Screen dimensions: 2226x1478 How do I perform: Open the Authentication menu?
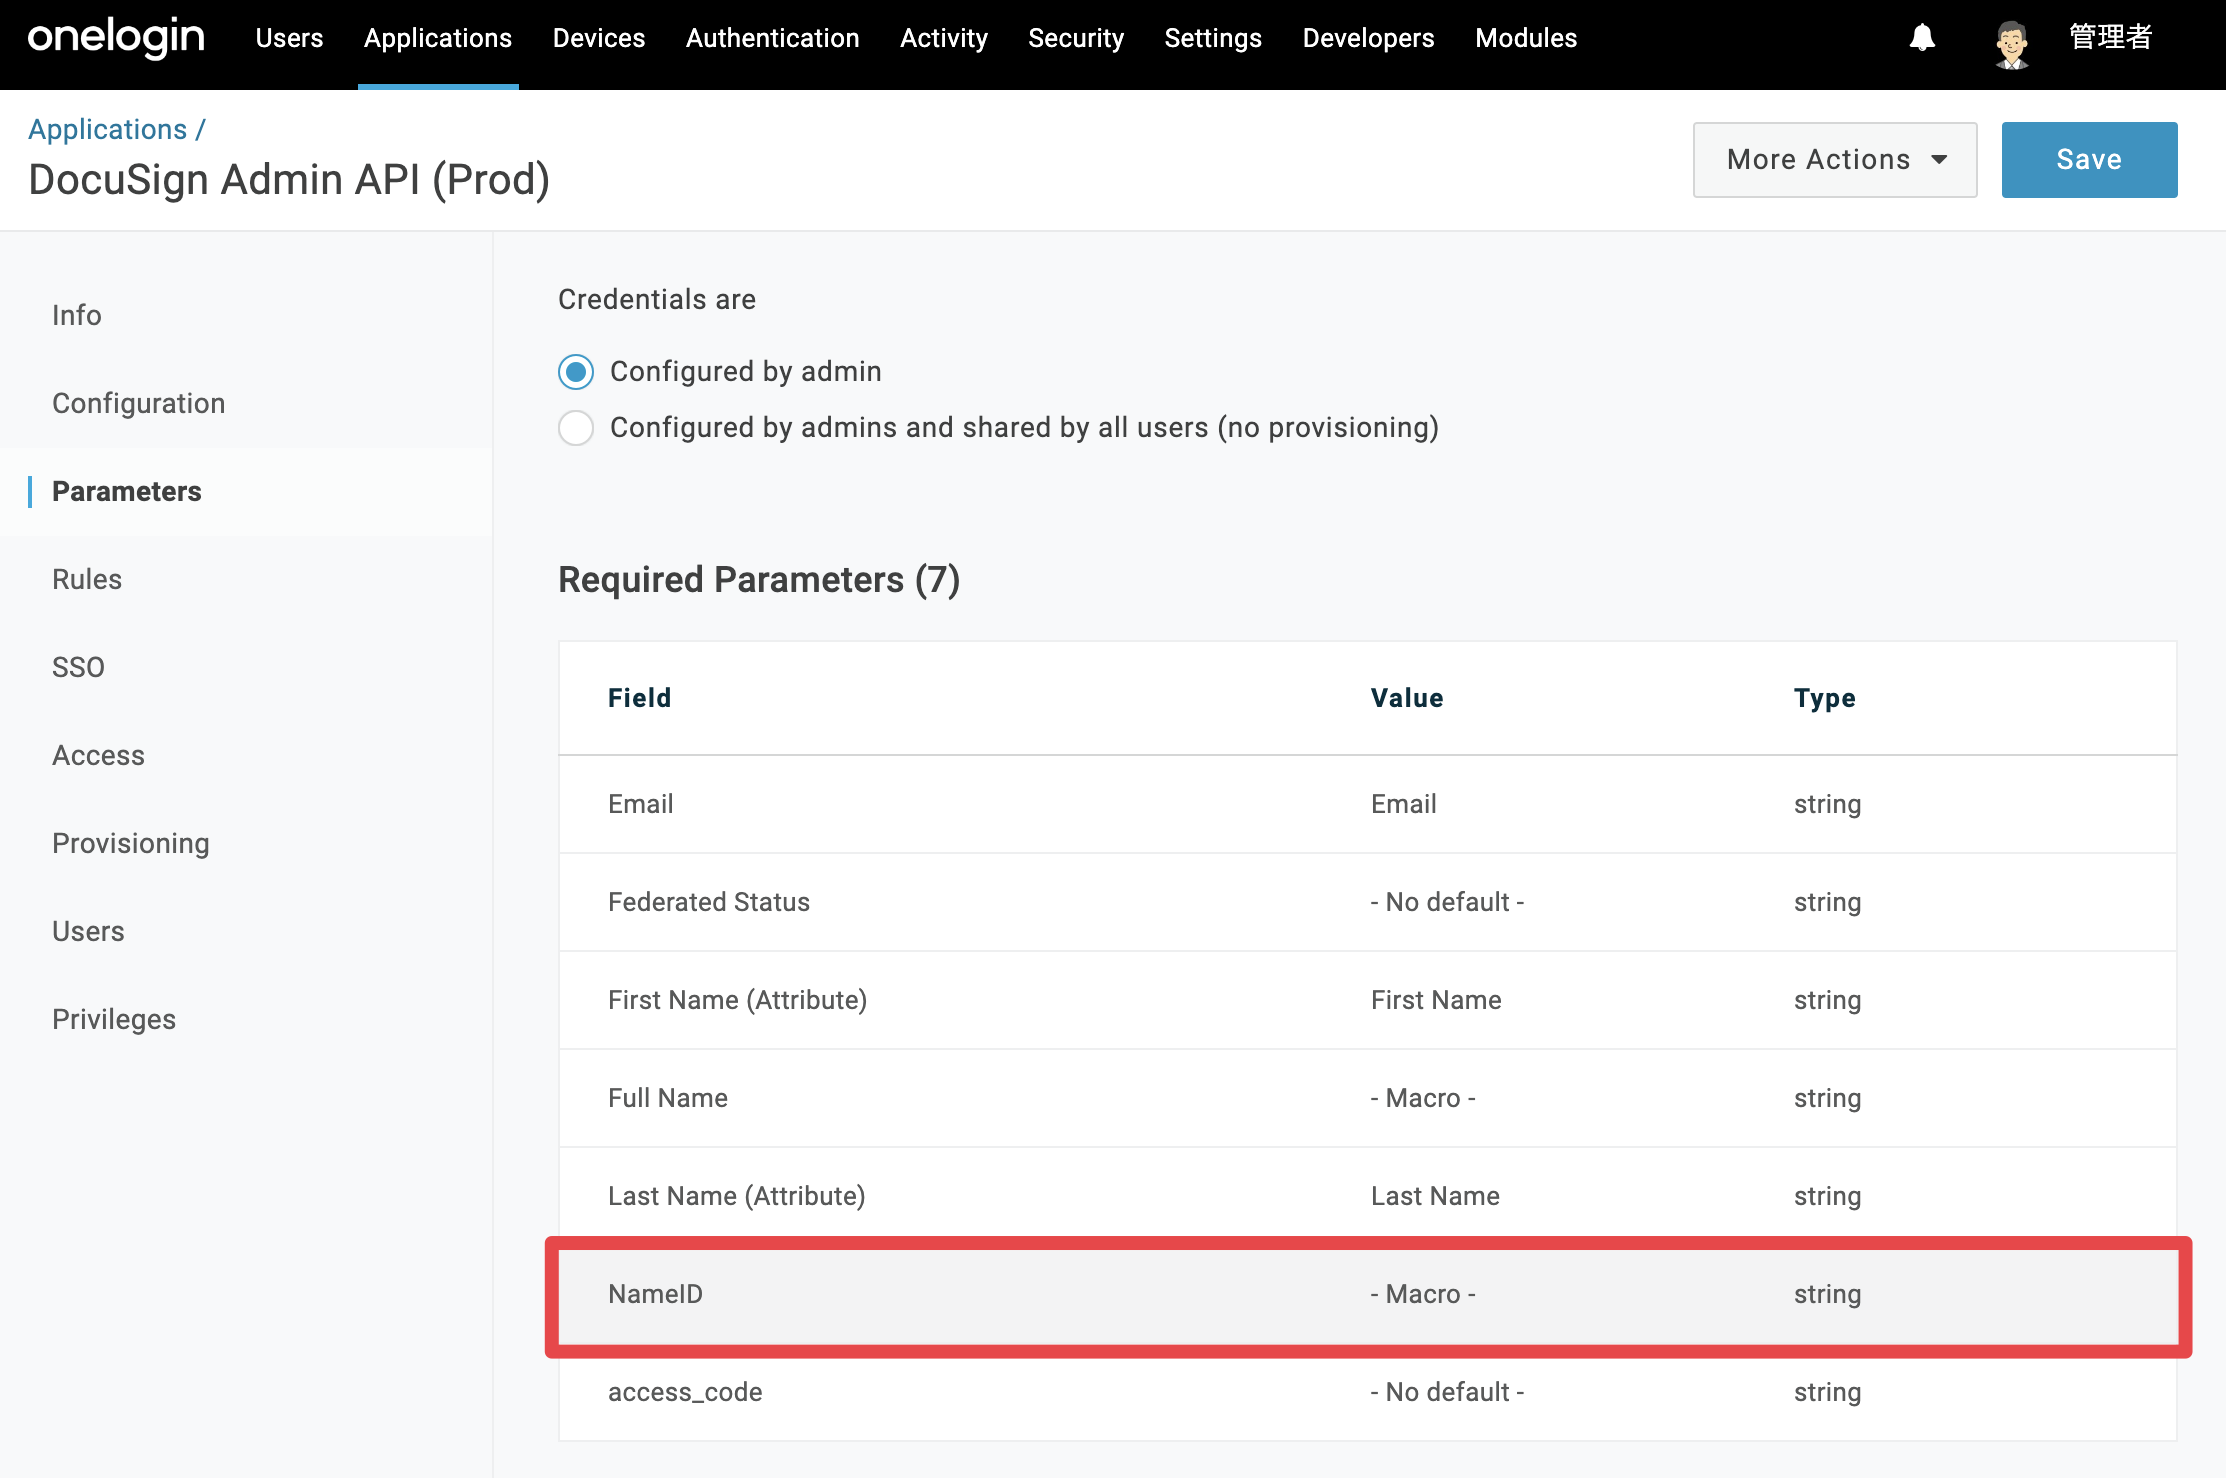point(773,39)
